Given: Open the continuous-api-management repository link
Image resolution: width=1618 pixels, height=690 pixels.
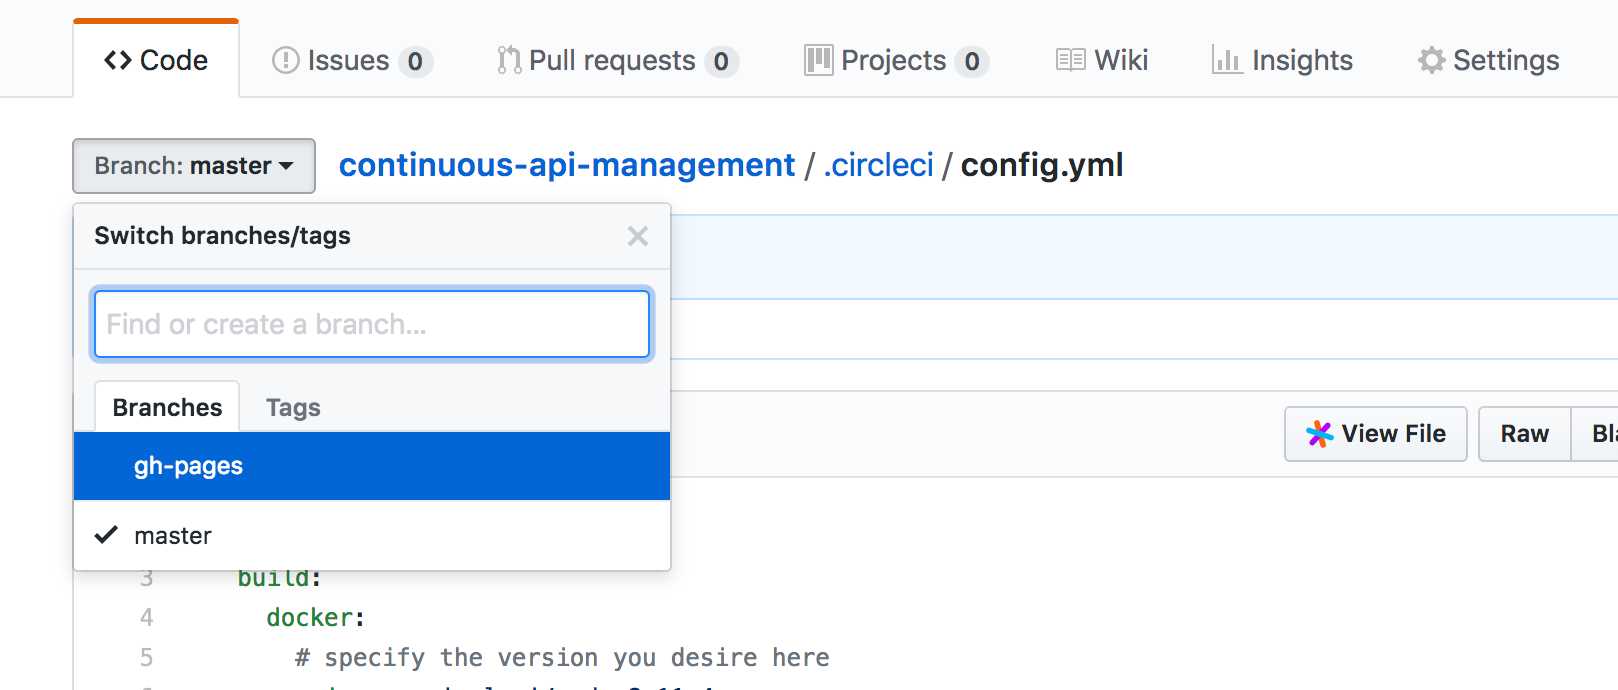Looking at the screenshot, I should [567, 165].
